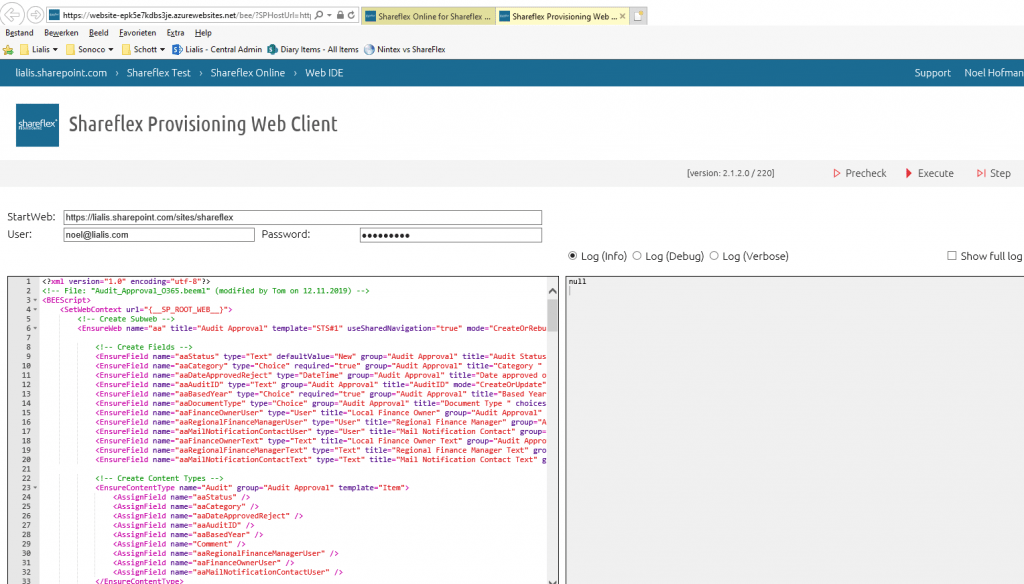Open the Shareflex Online breadcrumb link

[248, 73]
